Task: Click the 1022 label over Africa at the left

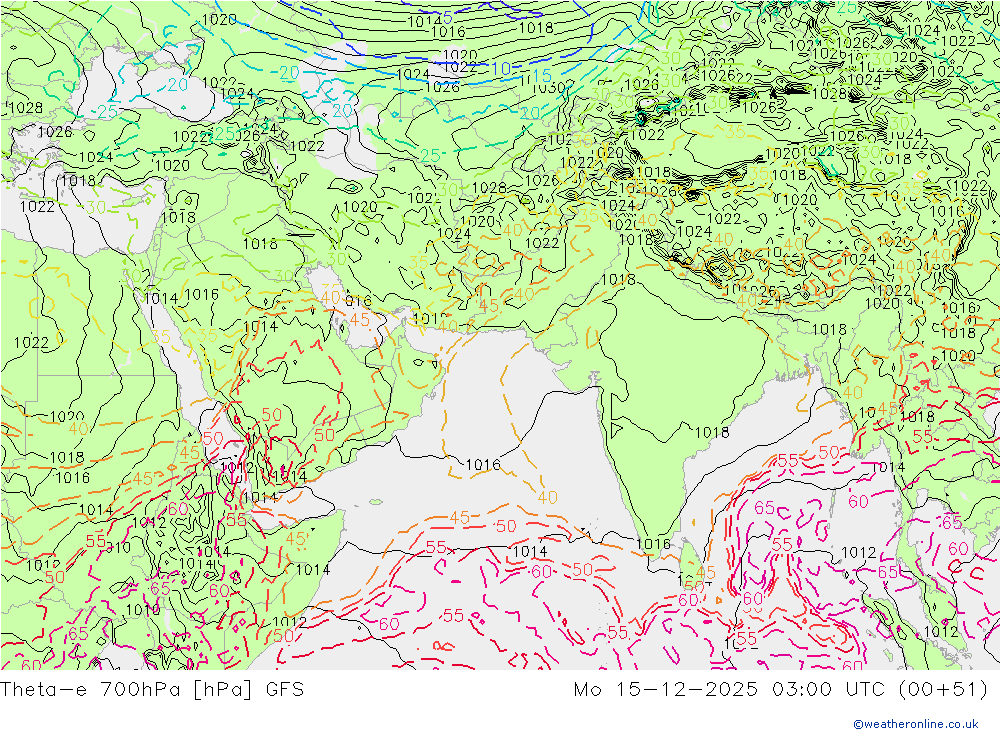Action: (31, 343)
